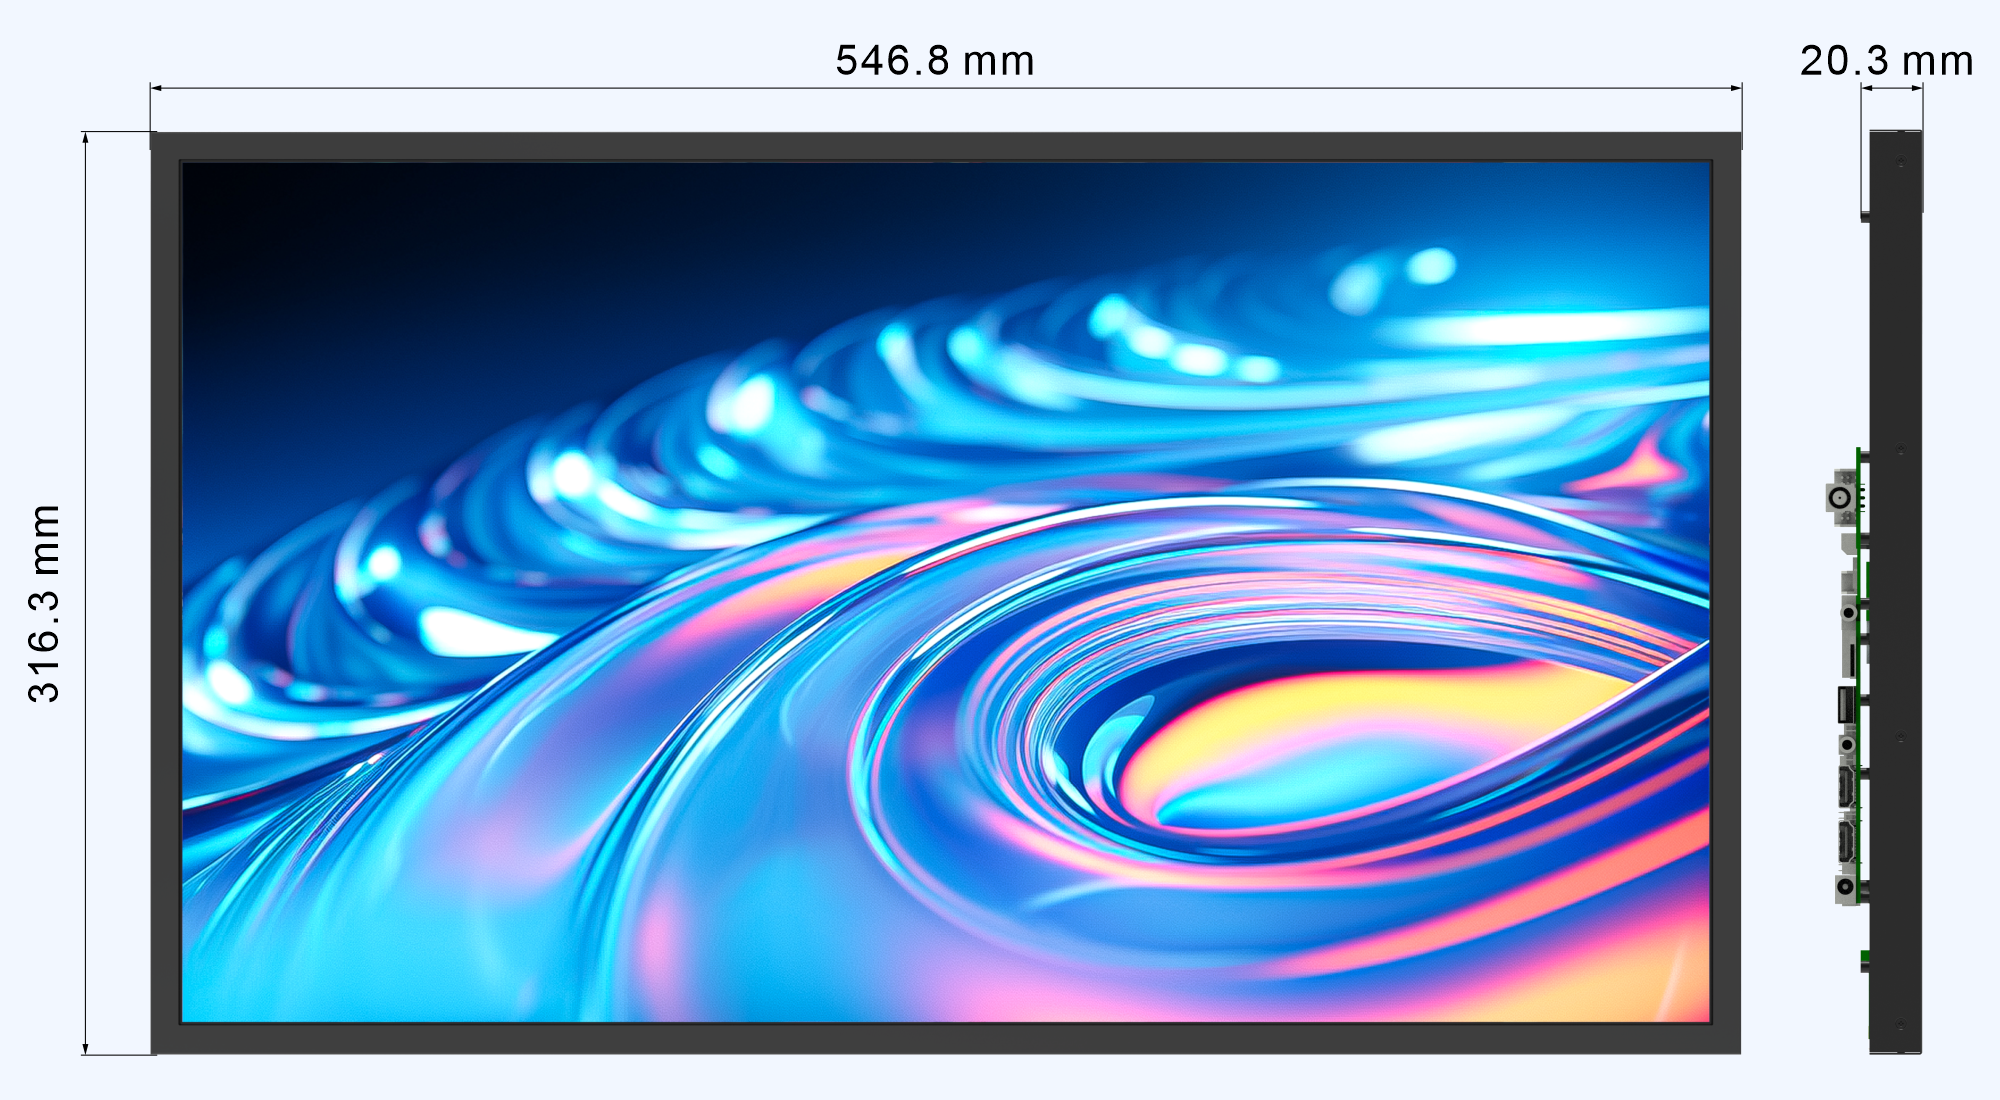
Task: Click the 546.8 mm width dimension label
Action: point(935,61)
